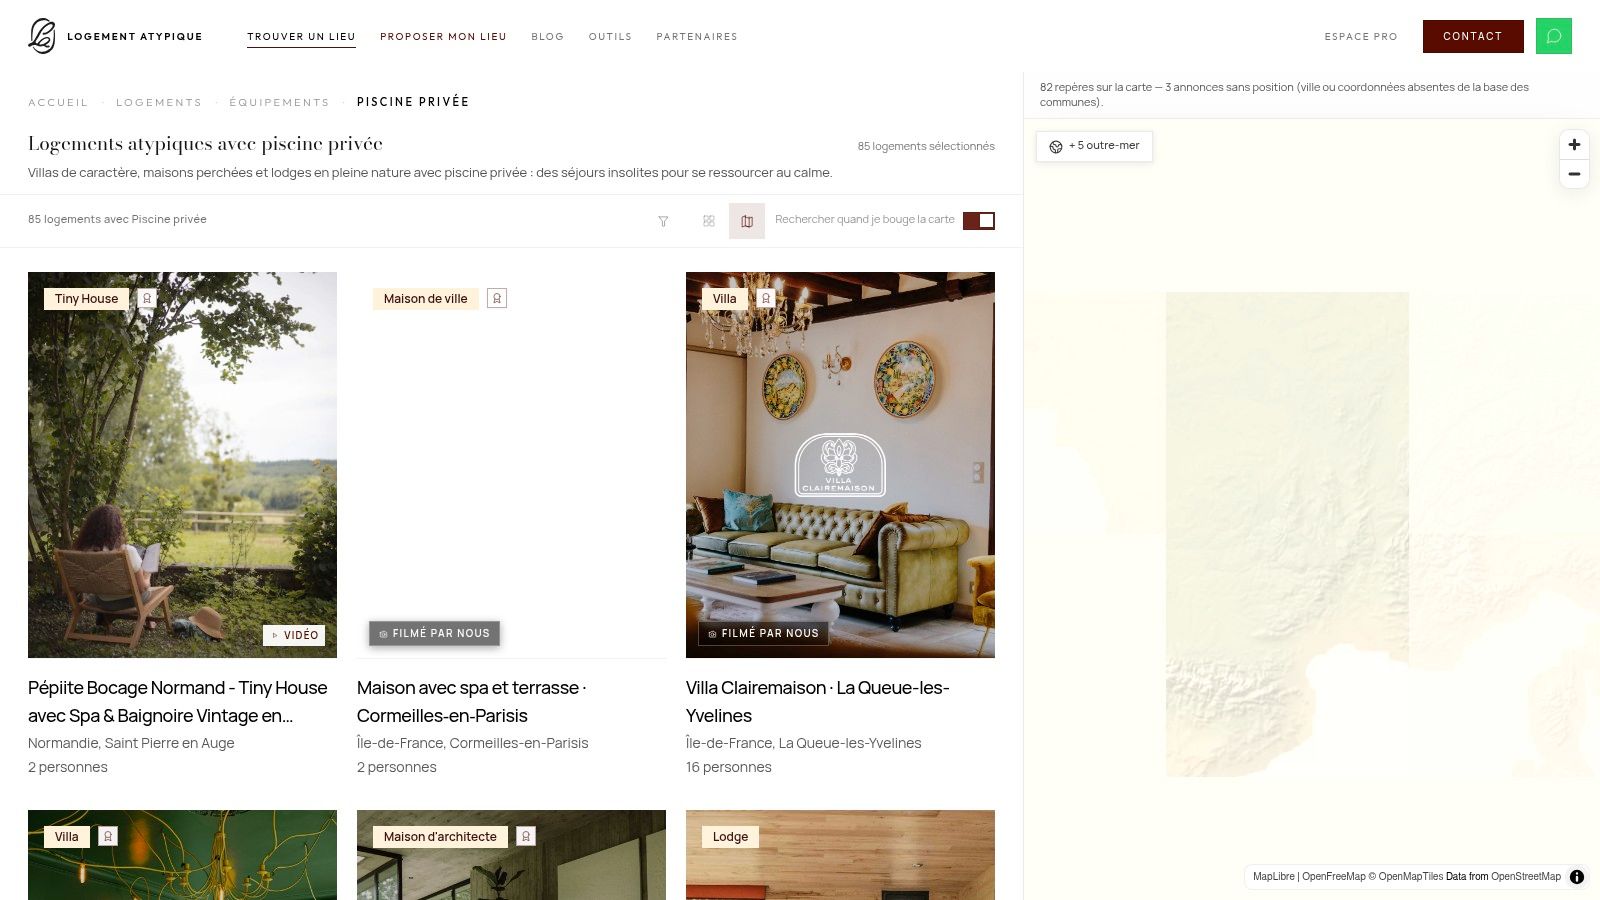Open the Espace Pro link
The width and height of the screenshot is (1600, 900).
point(1361,36)
